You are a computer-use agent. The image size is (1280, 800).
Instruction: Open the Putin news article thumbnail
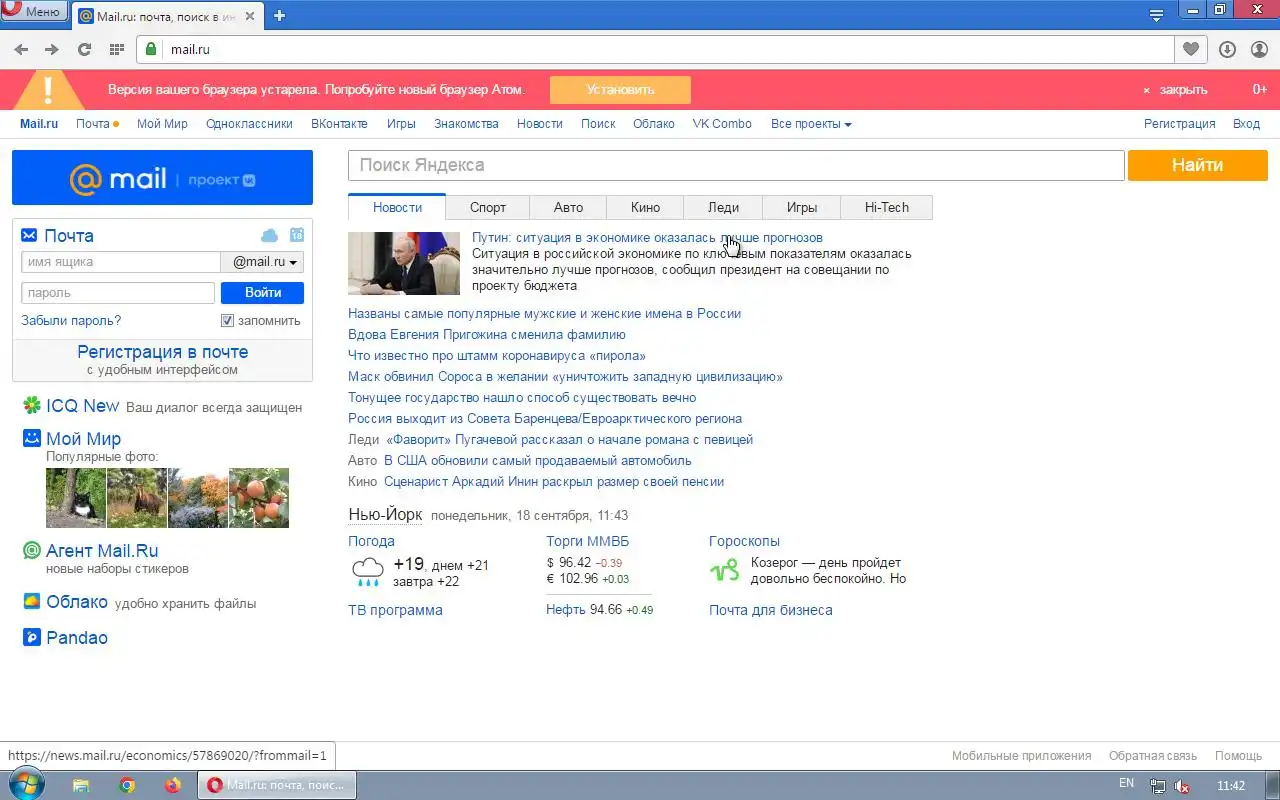404,263
